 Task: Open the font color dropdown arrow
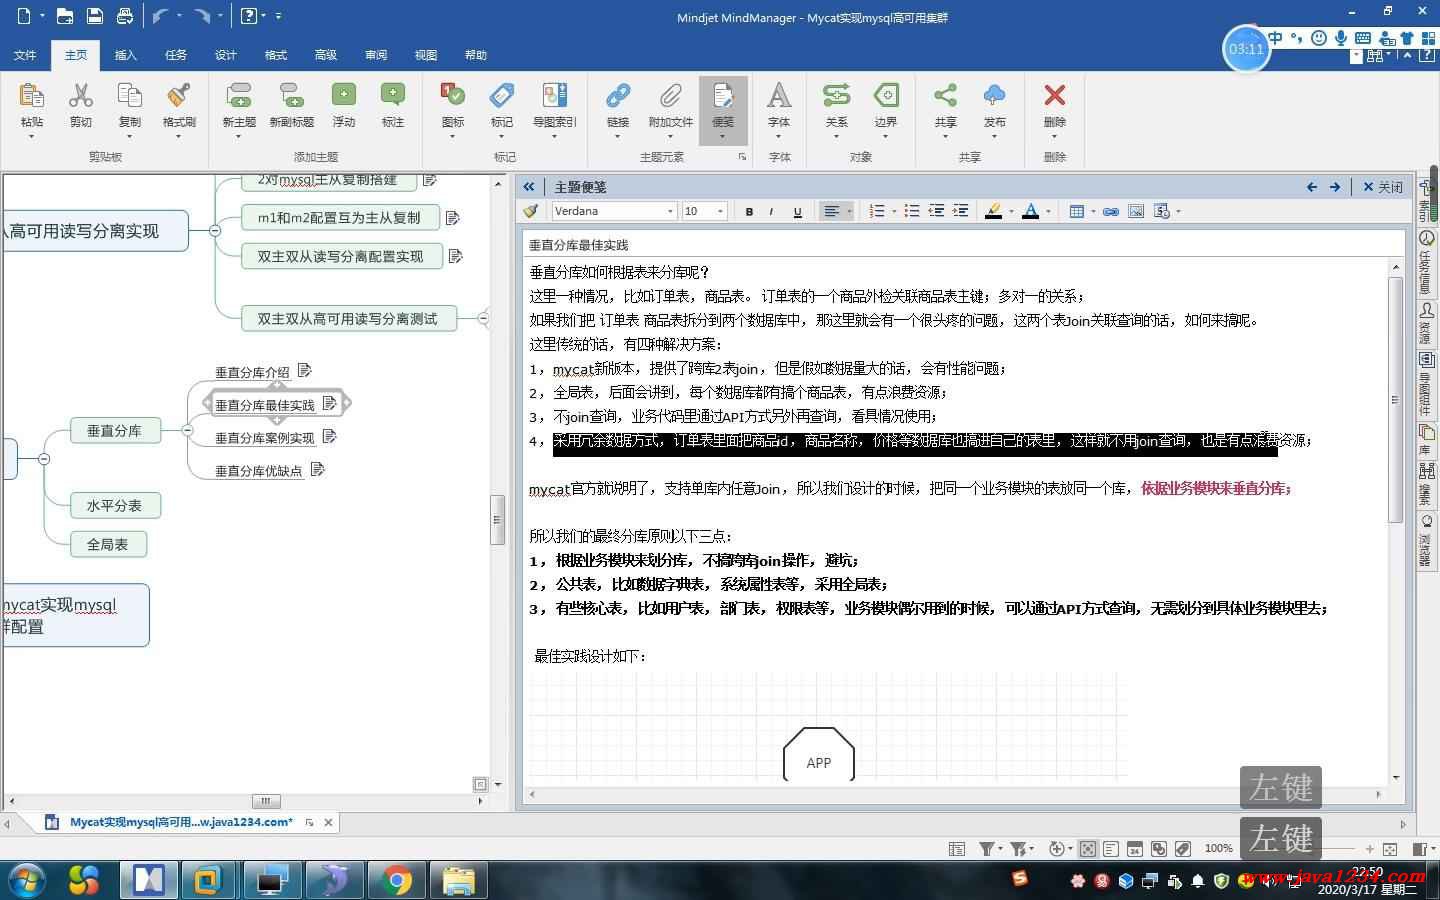click(x=1048, y=211)
